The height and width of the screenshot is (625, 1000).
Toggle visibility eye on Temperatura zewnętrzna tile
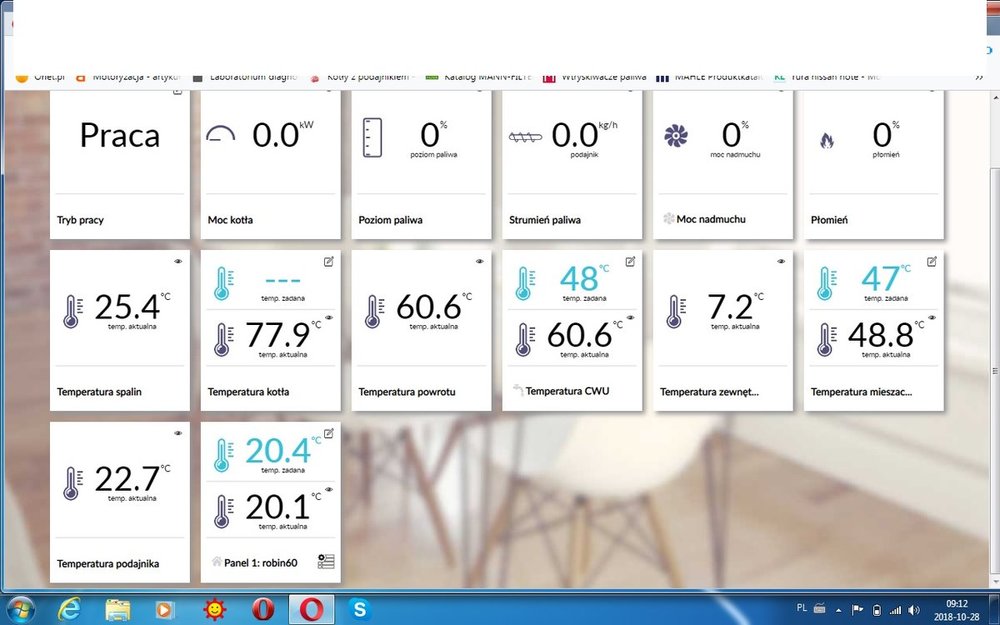tap(781, 261)
